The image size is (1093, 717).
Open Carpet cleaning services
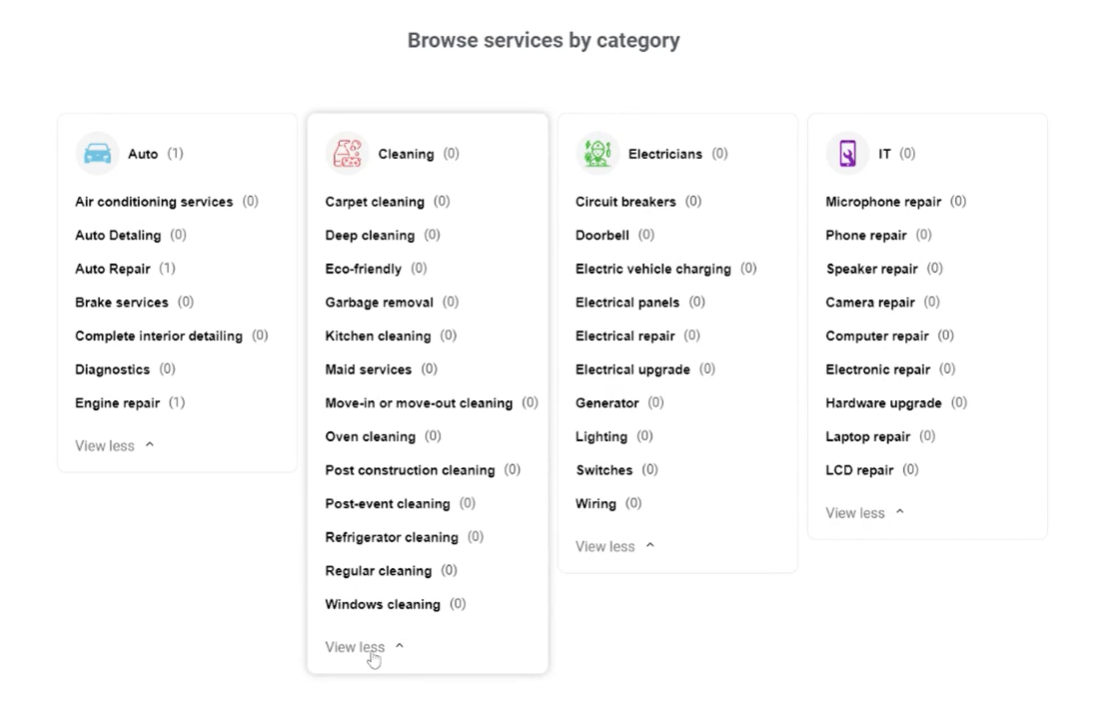click(372, 201)
